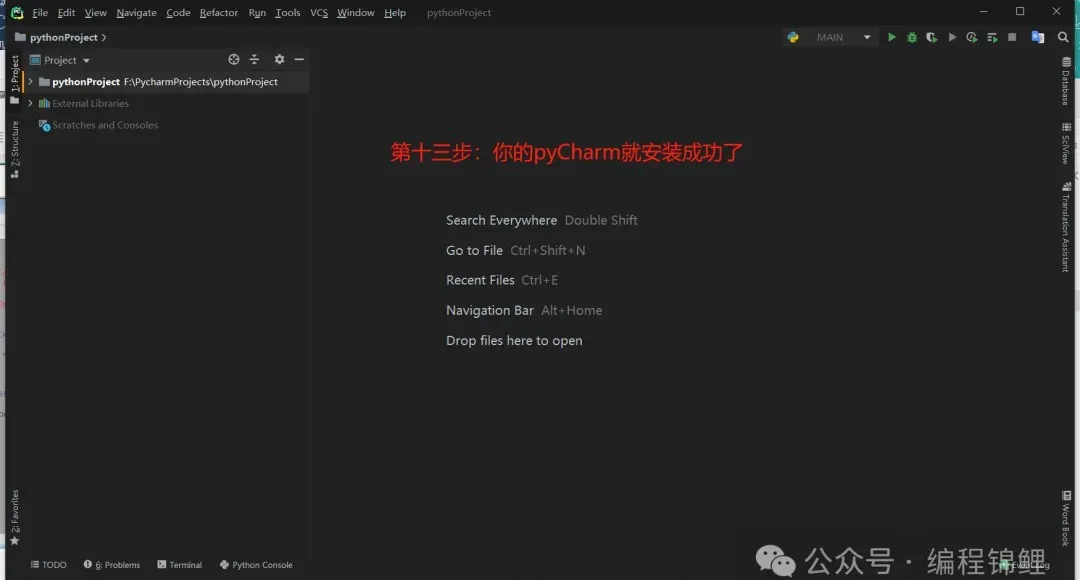Image resolution: width=1080 pixels, height=580 pixels.
Task: Open the VCS menu
Action: pyautogui.click(x=319, y=12)
